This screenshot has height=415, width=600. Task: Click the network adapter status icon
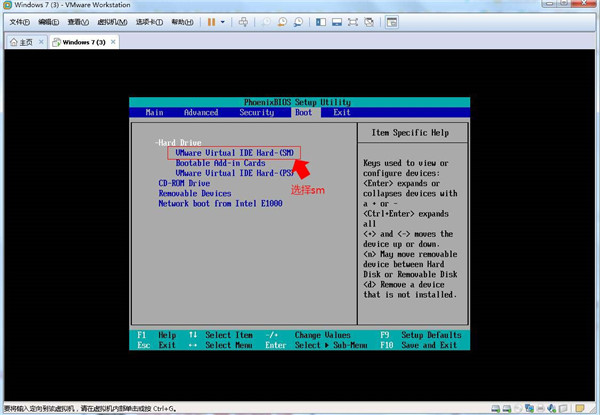tap(530, 408)
